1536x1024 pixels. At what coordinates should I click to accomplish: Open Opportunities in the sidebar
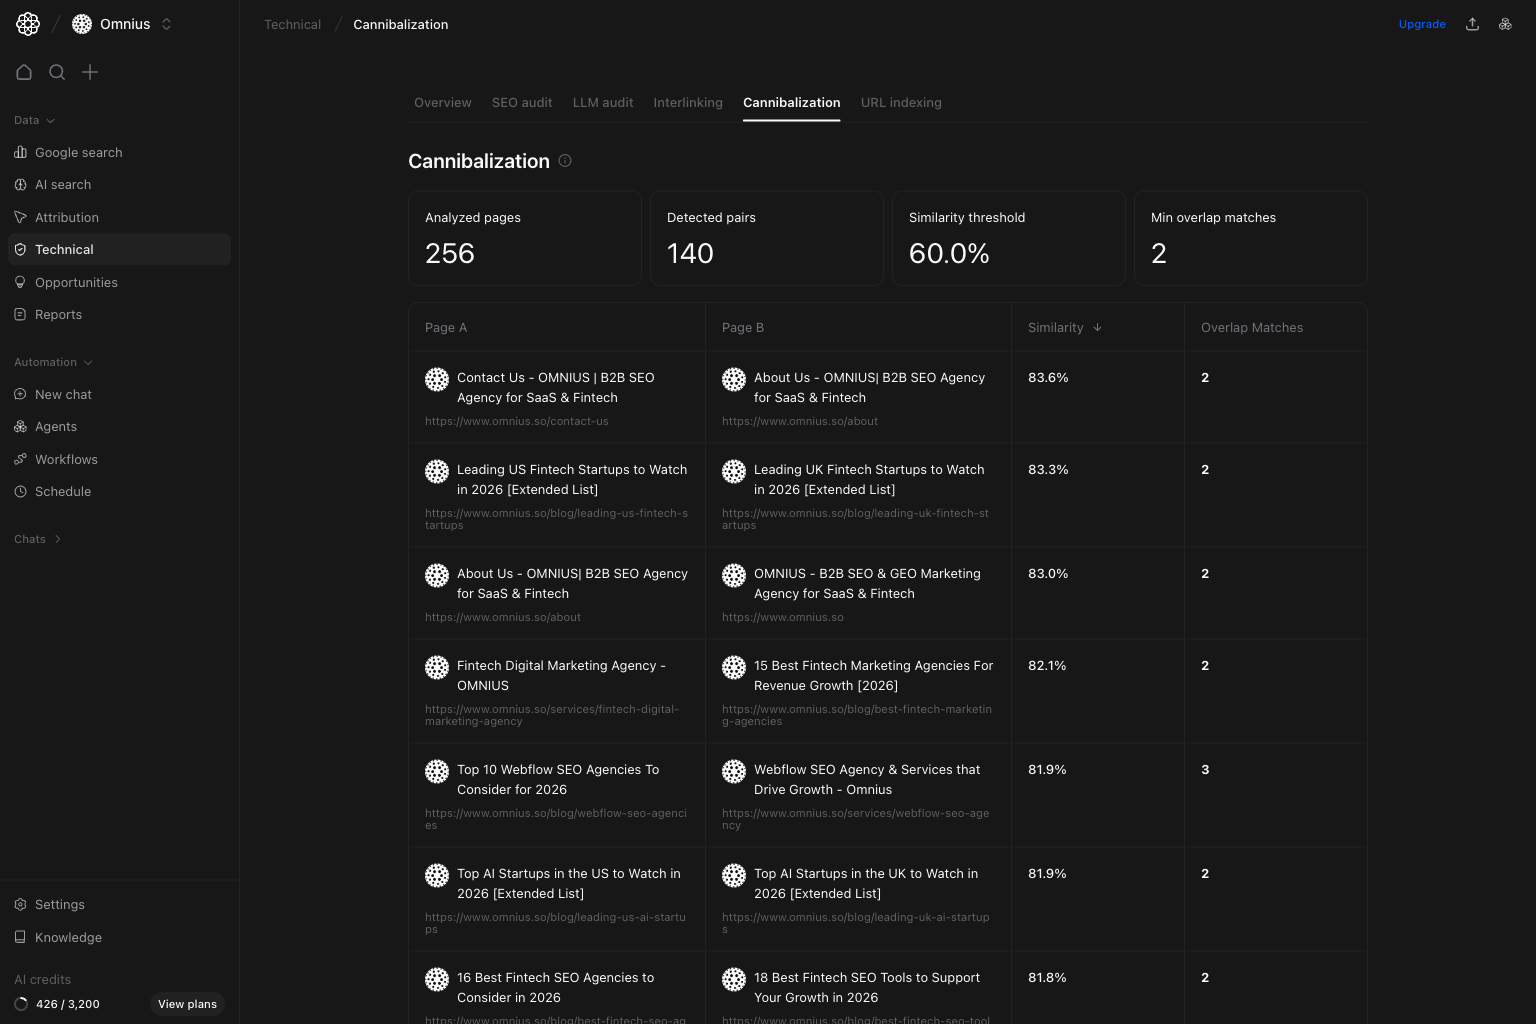point(119,282)
